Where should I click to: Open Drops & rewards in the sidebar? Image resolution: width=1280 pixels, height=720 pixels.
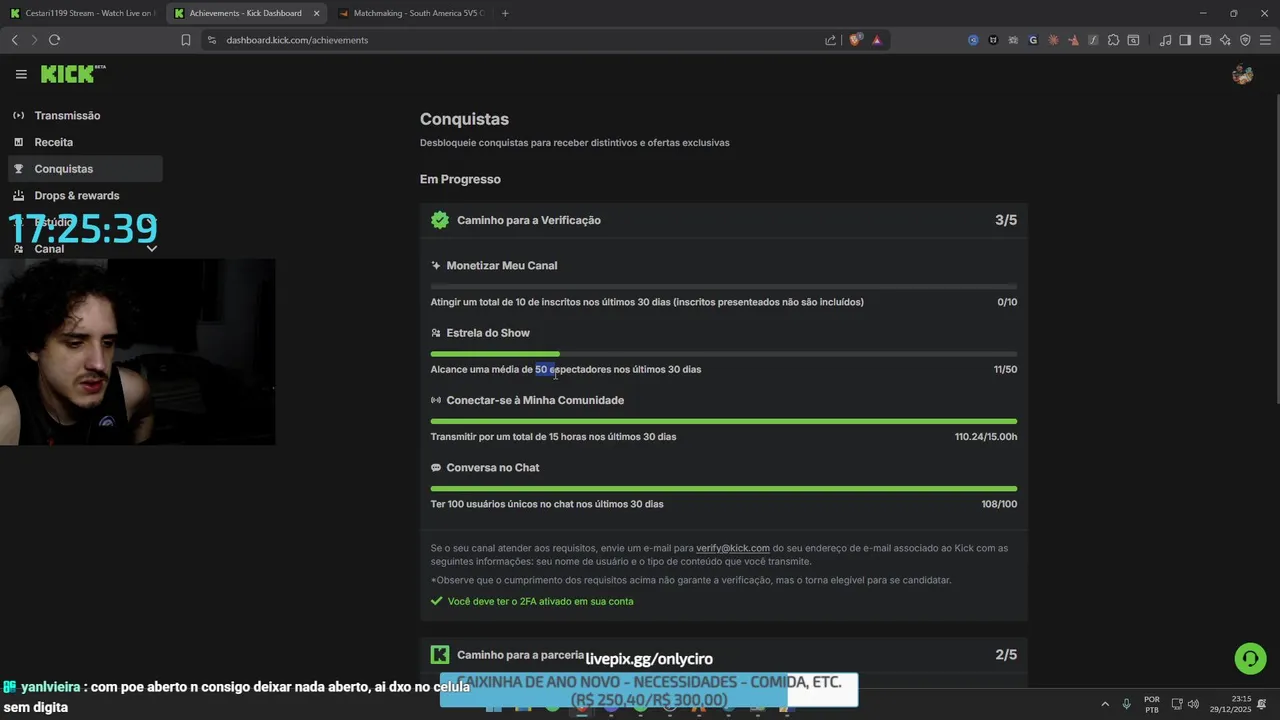point(85,195)
